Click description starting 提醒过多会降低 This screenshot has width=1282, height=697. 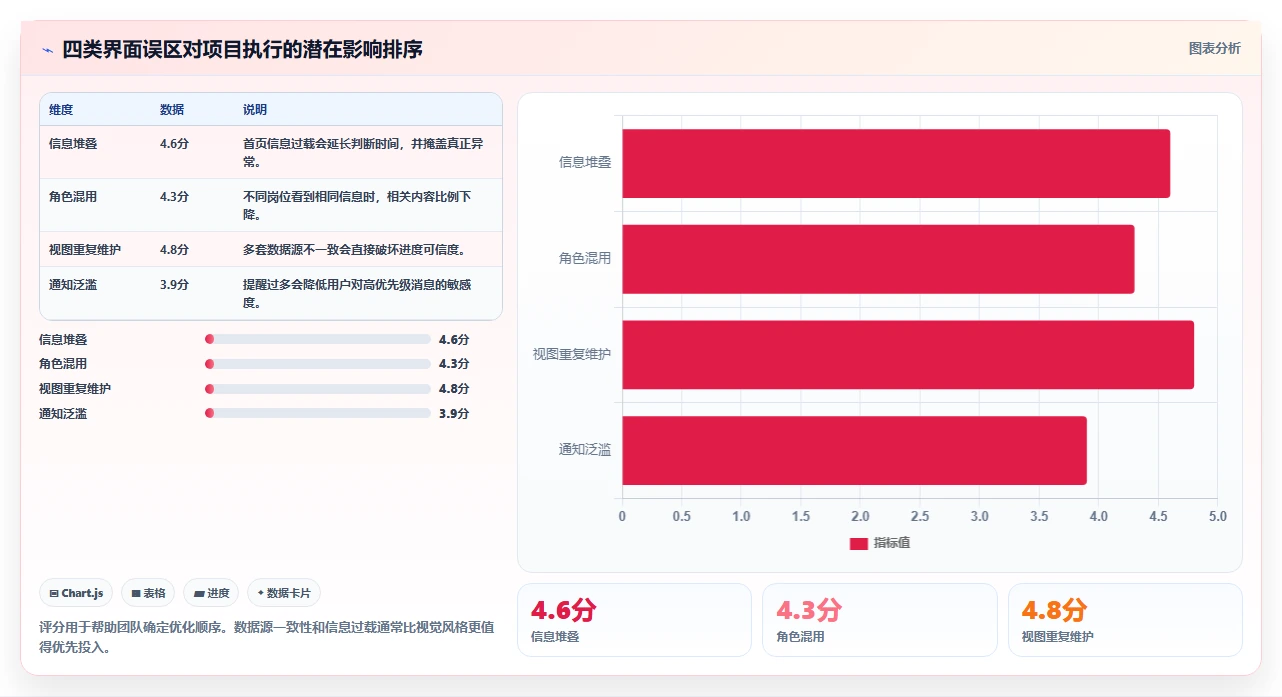pos(357,294)
